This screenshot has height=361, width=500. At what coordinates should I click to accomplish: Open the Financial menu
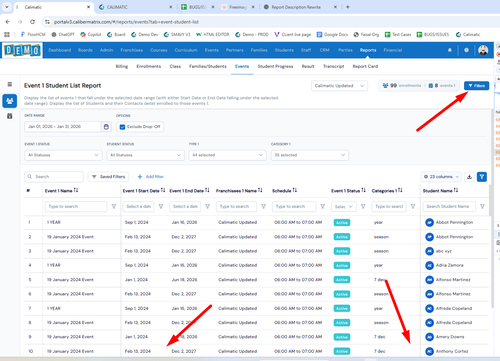(392, 50)
